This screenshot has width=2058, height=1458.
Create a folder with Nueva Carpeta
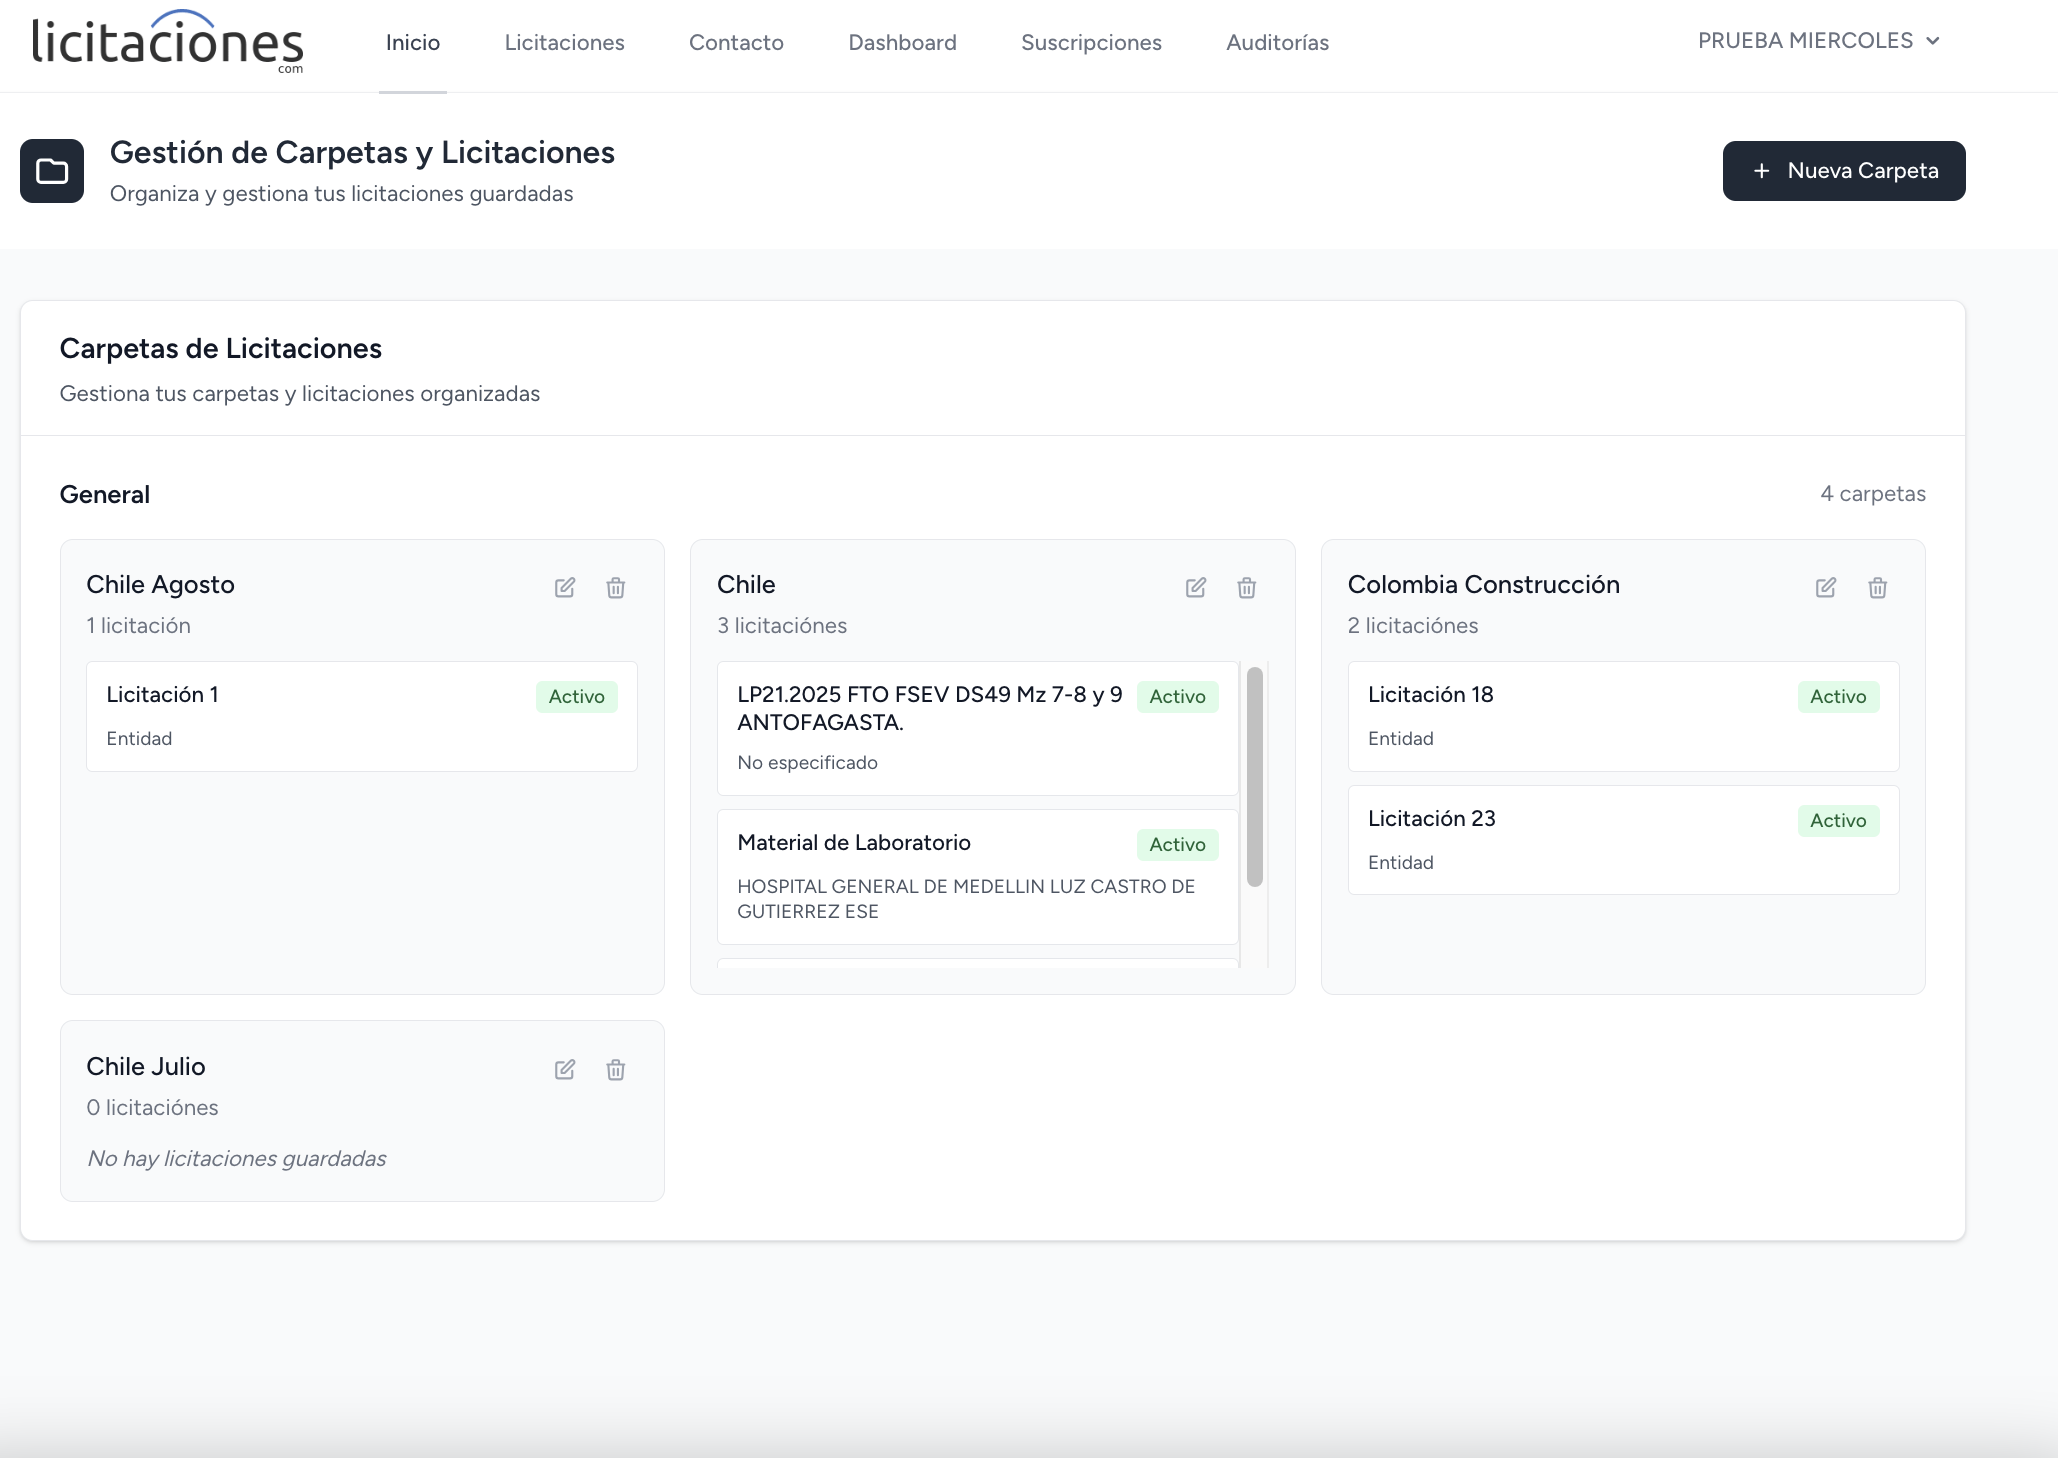click(1844, 171)
